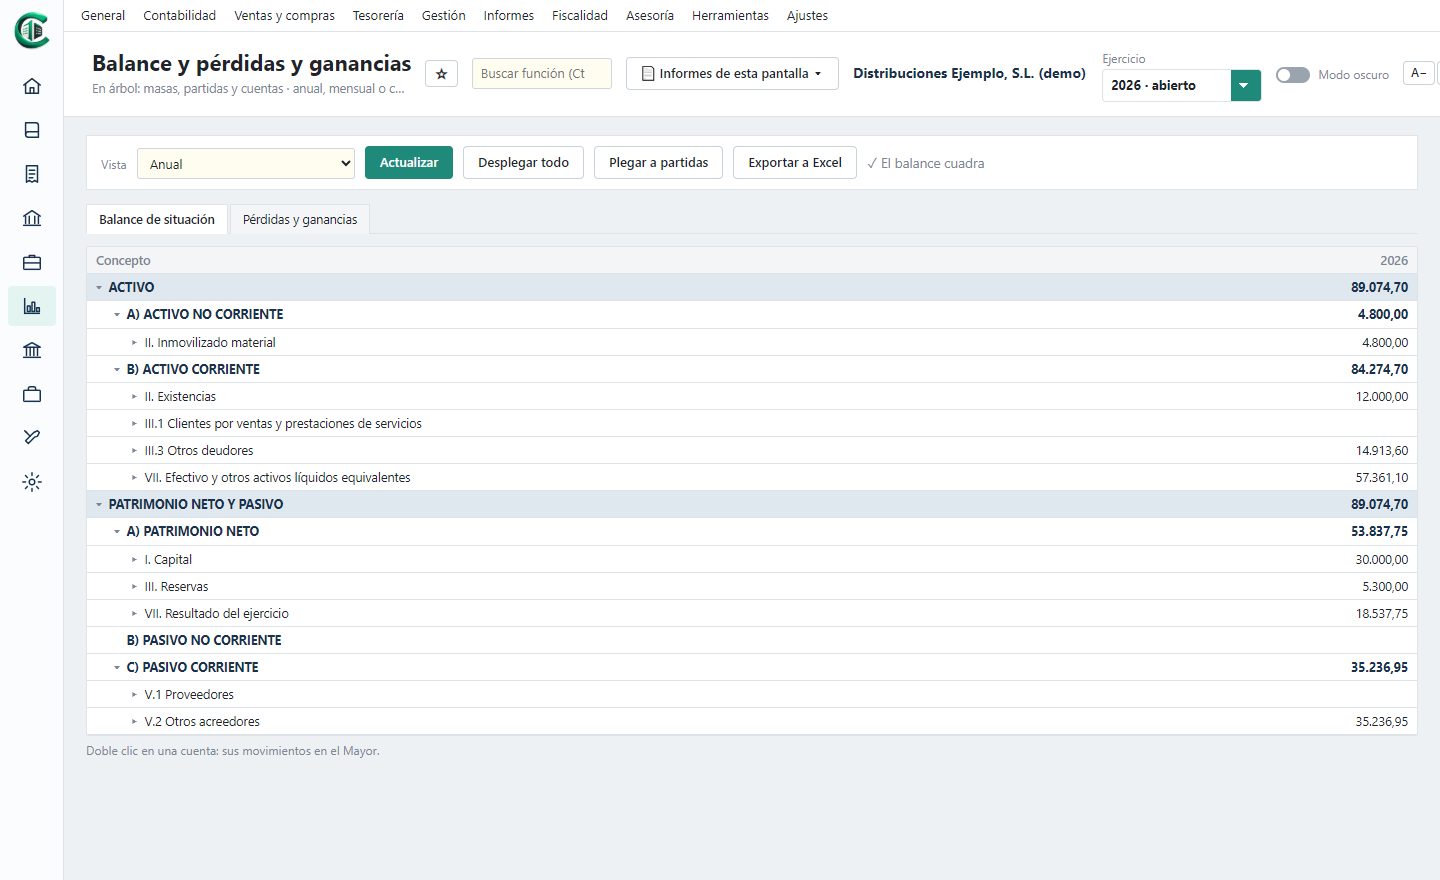Open the Ejercicio selector showing 2026 · abierto
The height and width of the screenshot is (880, 1440).
click(1181, 86)
